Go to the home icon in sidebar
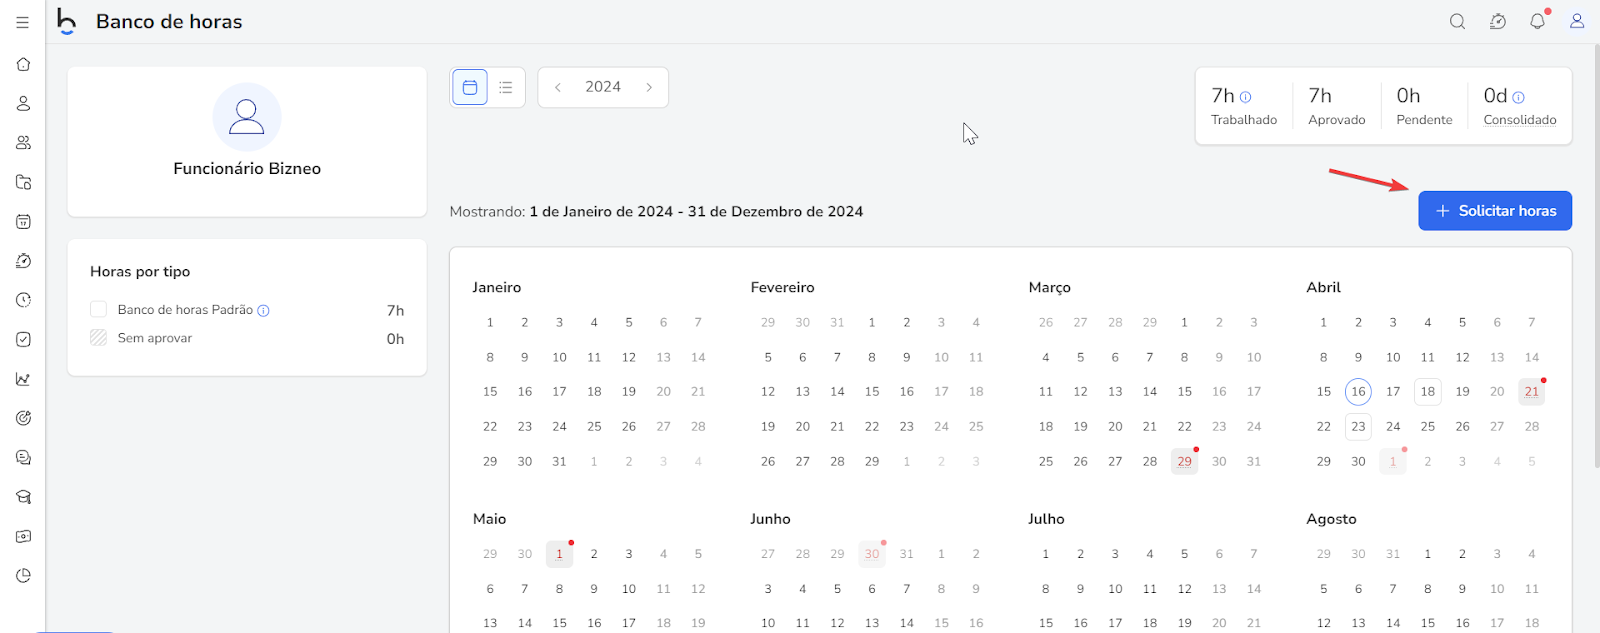The width and height of the screenshot is (1600, 633). [x=23, y=64]
